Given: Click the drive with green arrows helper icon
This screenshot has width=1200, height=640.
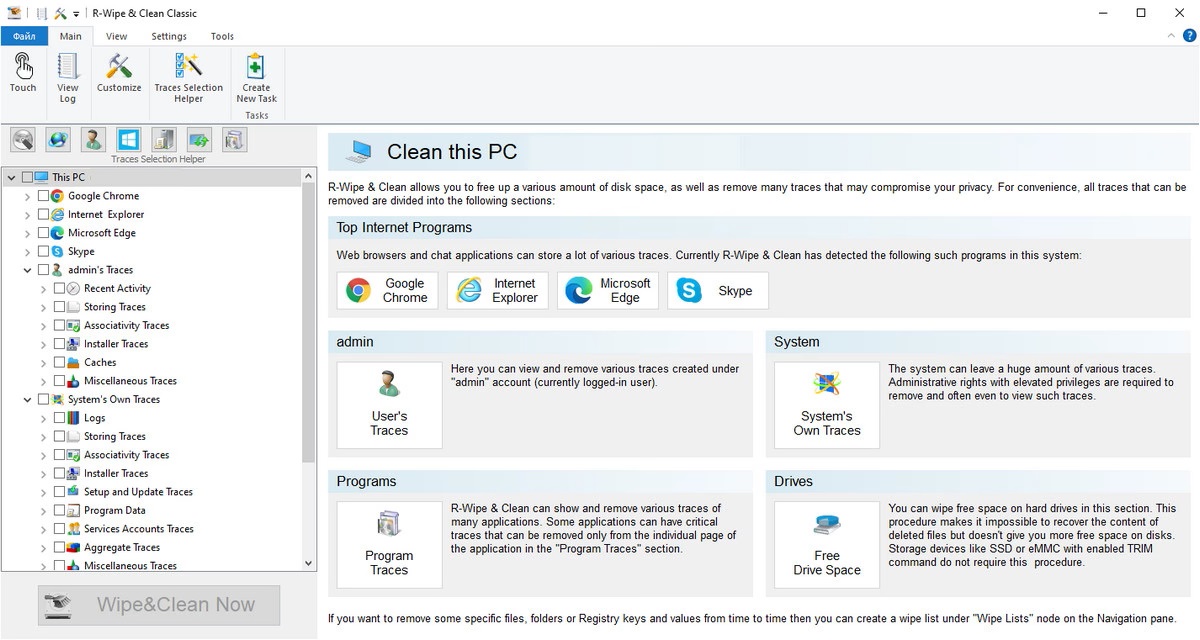Looking at the screenshot, I should click(199, 139).
